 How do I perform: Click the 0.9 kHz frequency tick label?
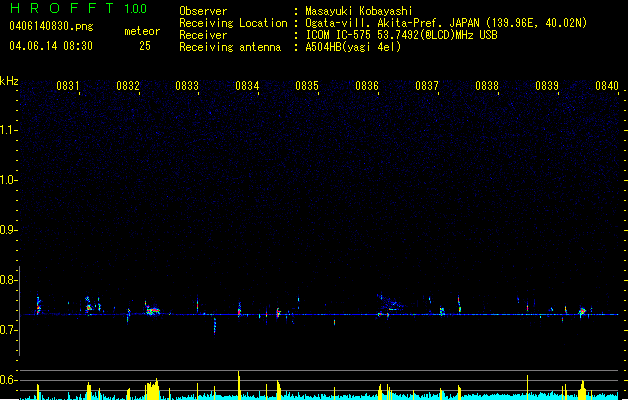coord(8,230)
